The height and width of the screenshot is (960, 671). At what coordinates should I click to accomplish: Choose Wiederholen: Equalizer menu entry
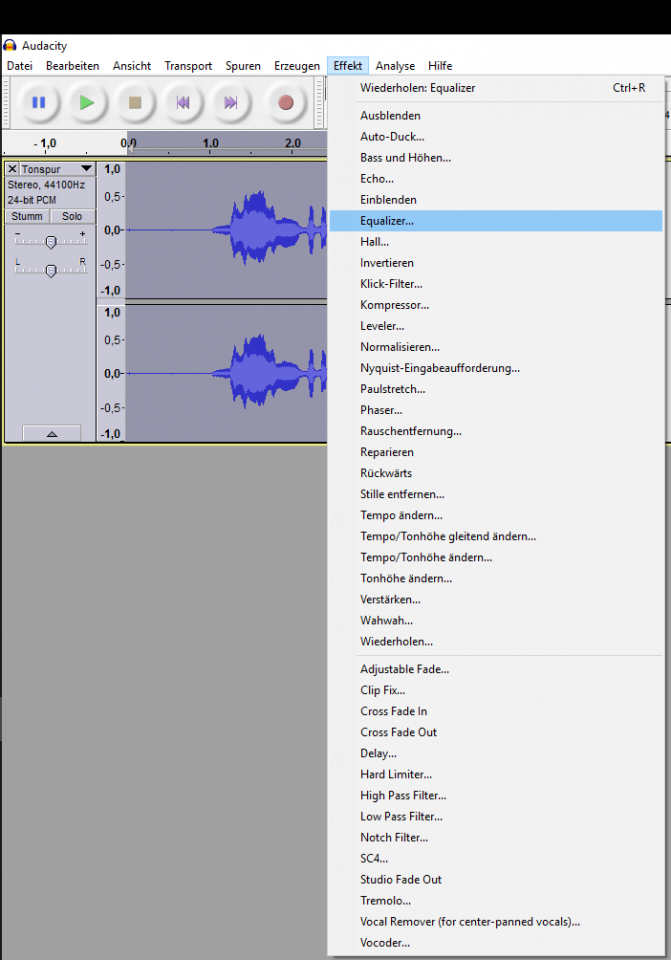point(418,88)
